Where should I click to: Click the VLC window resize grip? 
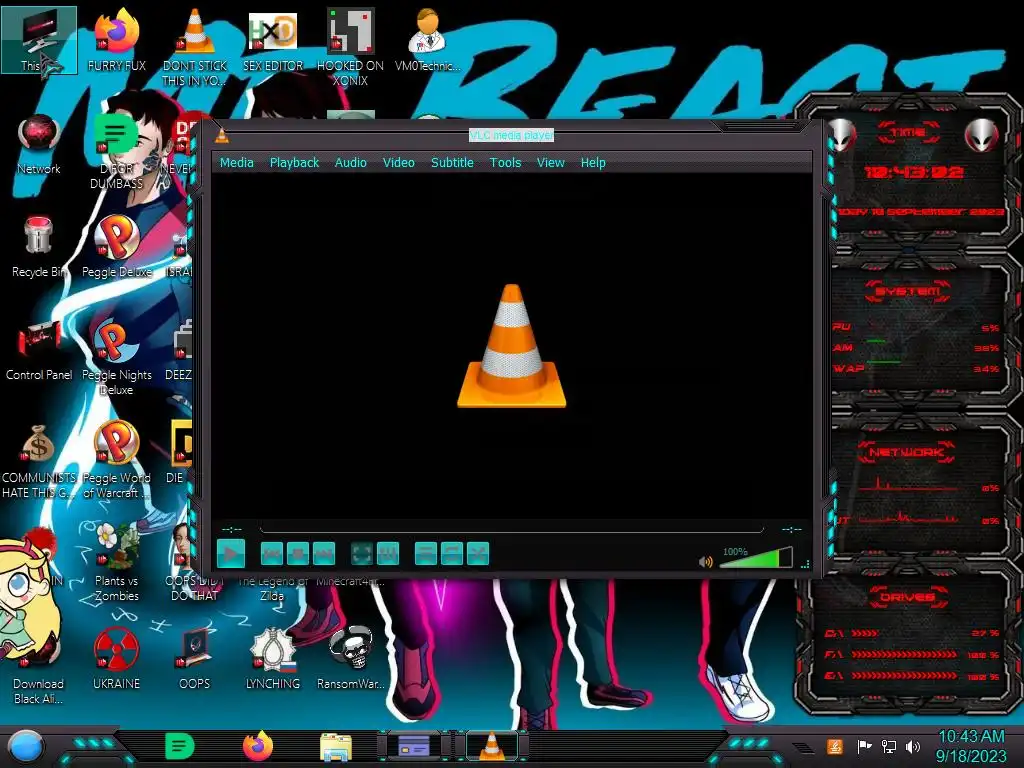click(805, 564)
